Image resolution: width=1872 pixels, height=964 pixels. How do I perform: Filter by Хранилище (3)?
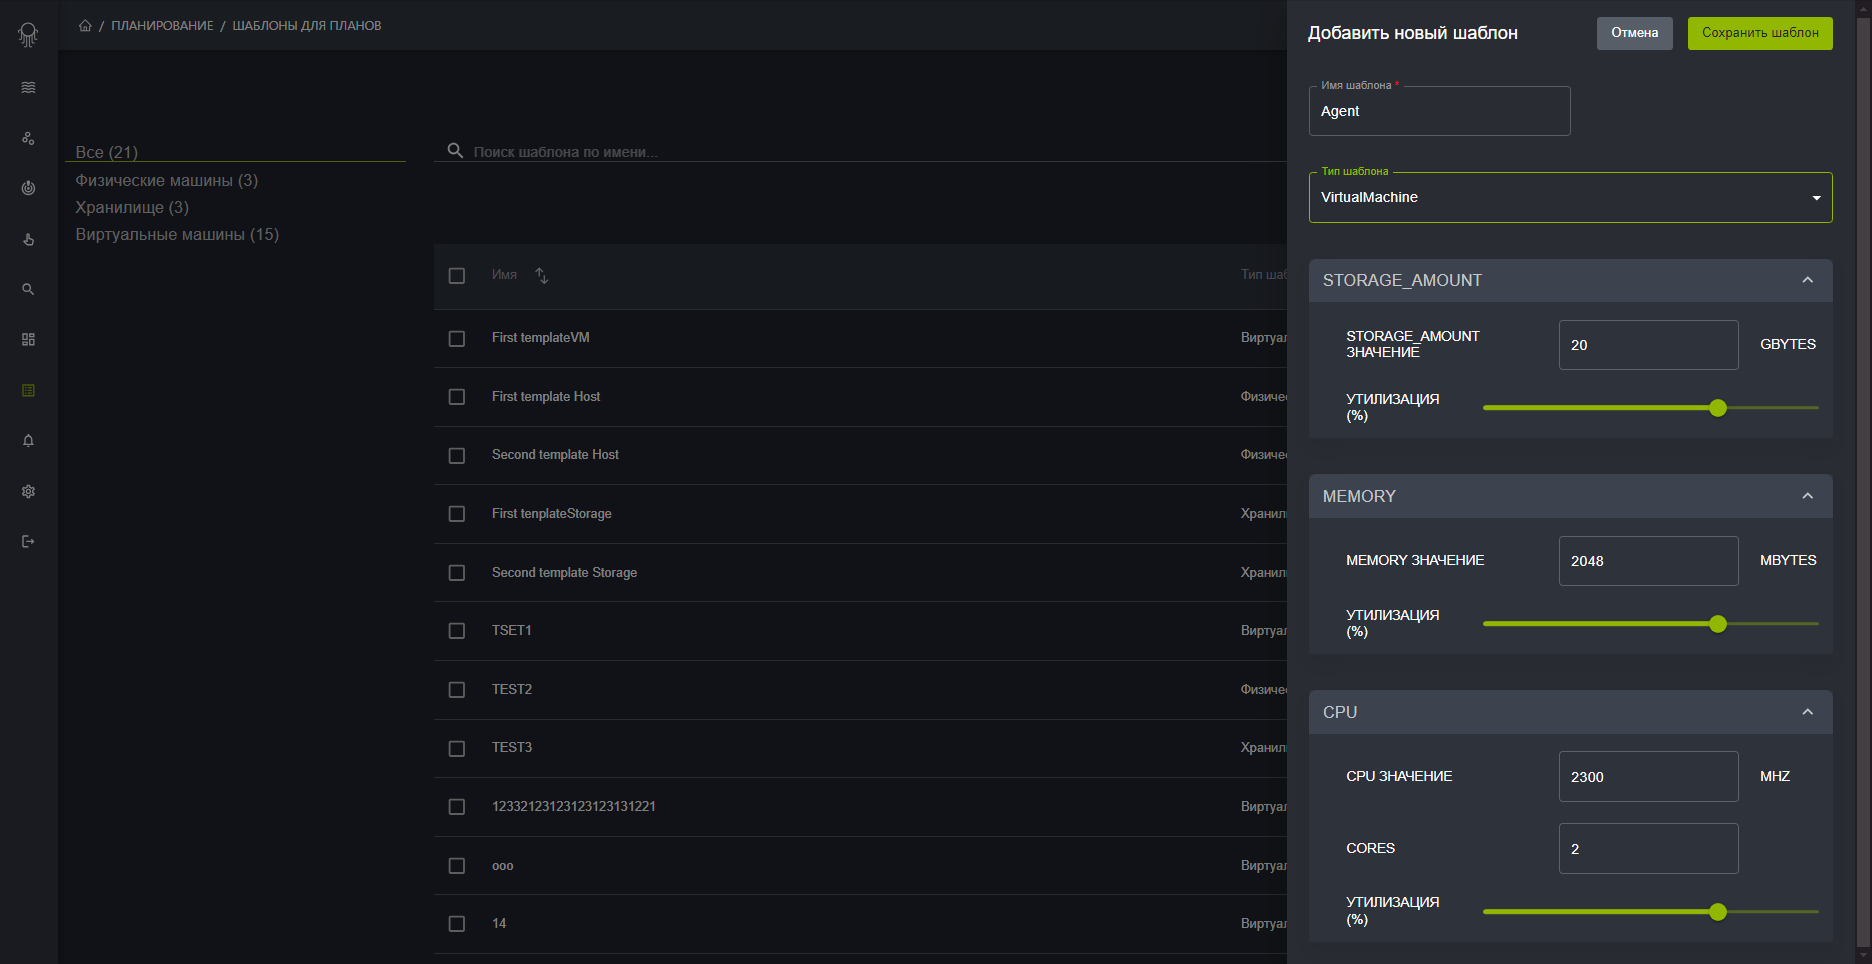click(x=132, y=207)
